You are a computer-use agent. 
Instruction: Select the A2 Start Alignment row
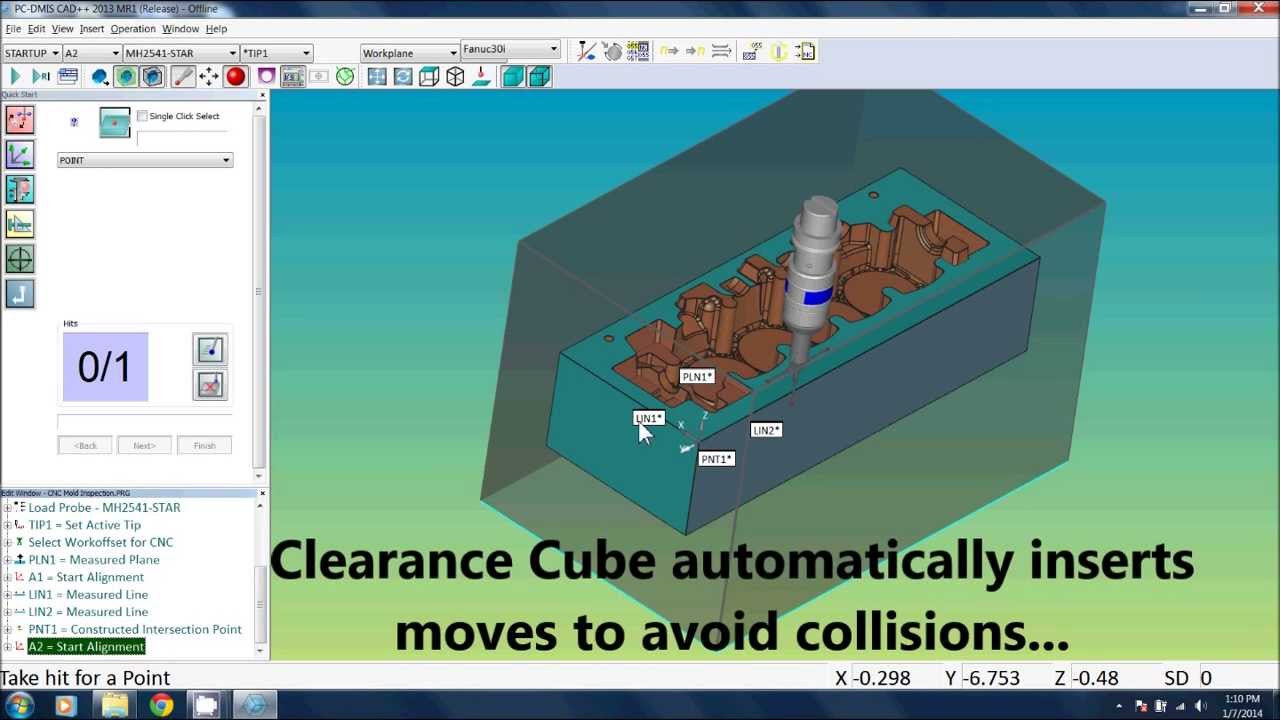86,647
